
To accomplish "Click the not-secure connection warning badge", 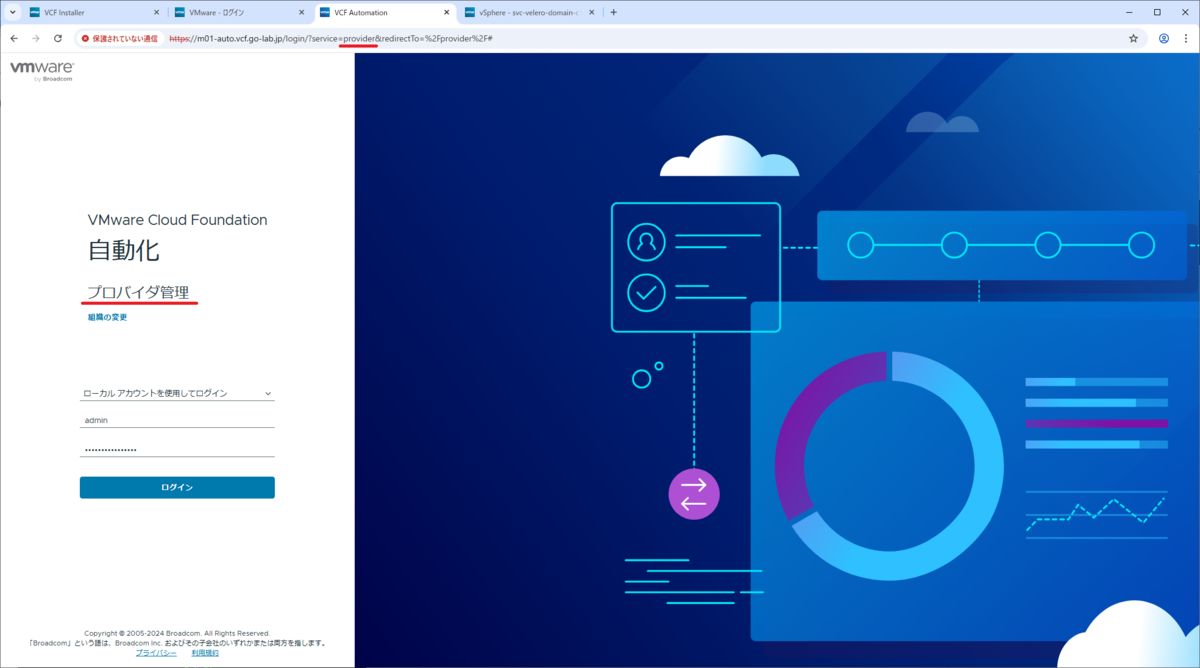I will [120, 38].
